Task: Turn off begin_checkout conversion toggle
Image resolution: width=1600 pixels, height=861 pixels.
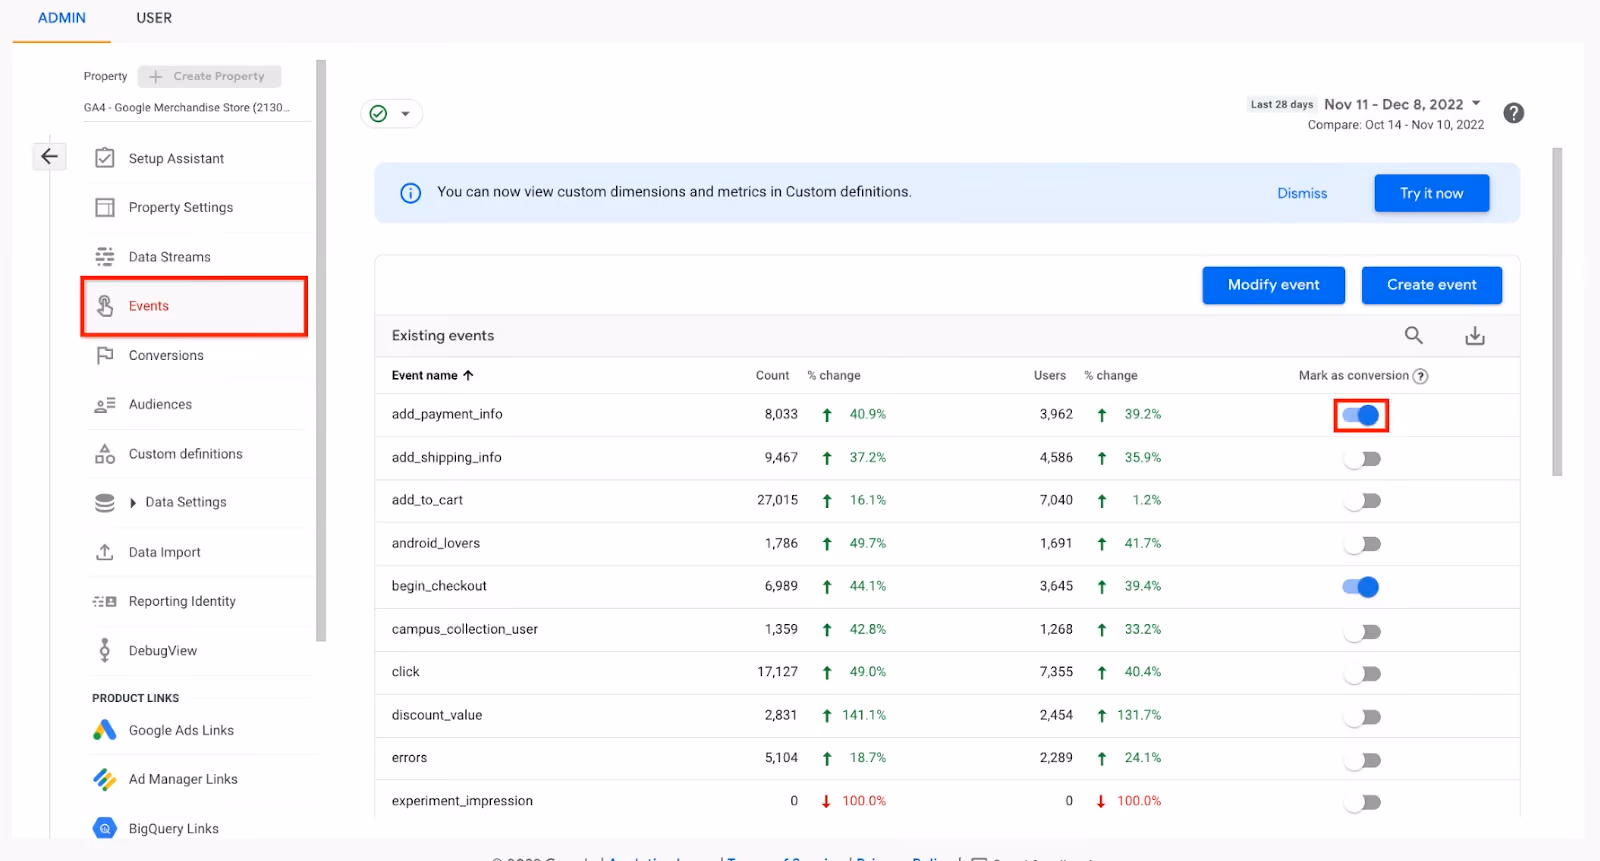Action: (x=1361, y=587)
